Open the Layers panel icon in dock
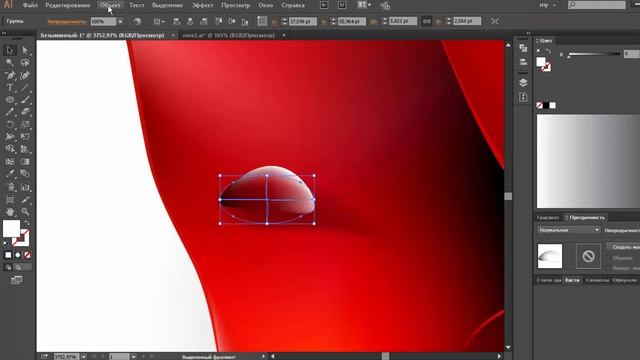Viewport: 640px width, 360px height. [x=523, y=82]
